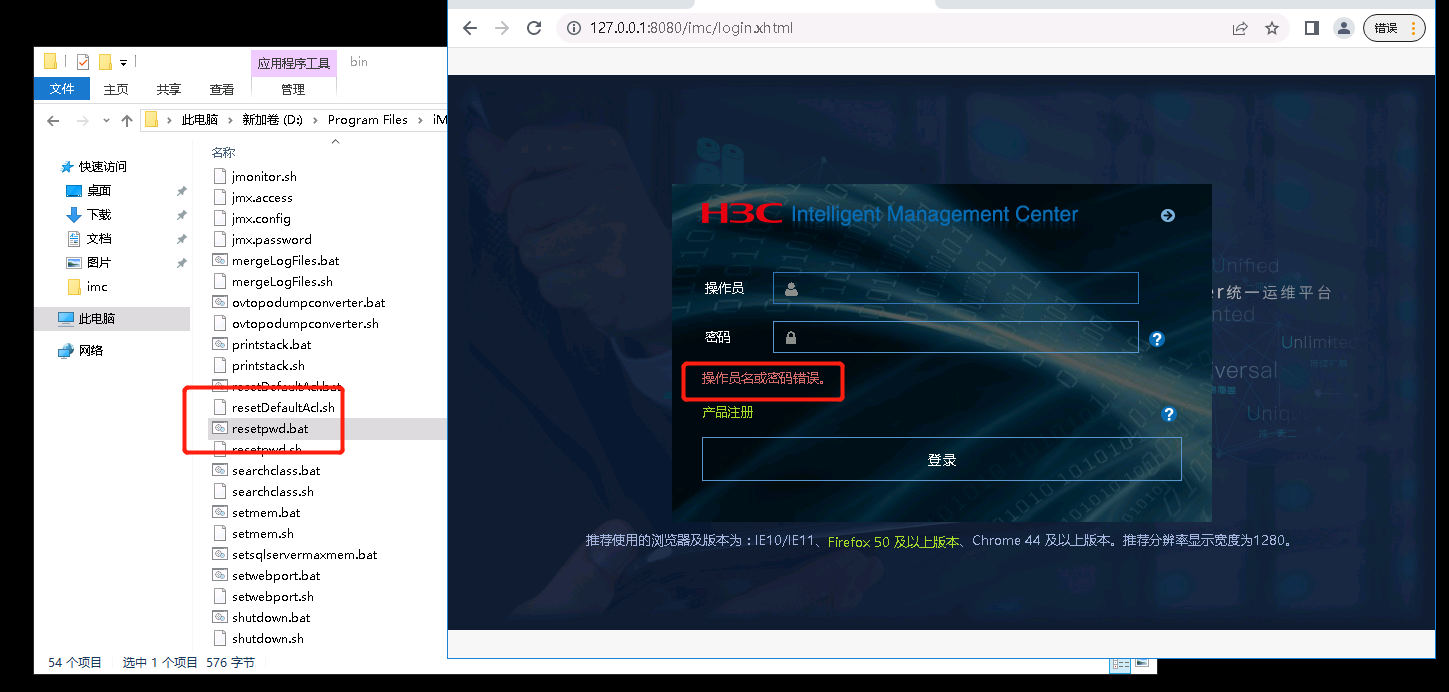Screen dimensions: 1449x692
Task: Click the 错误 update button in browser toolbar
Action: 1394,28
